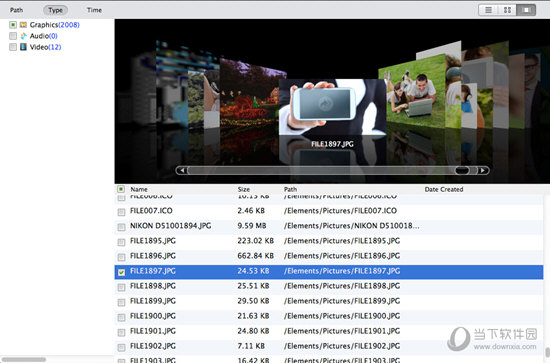Click the Video category icon
Image resolution: width=550 pixels, height=363 pixels.
23,47
